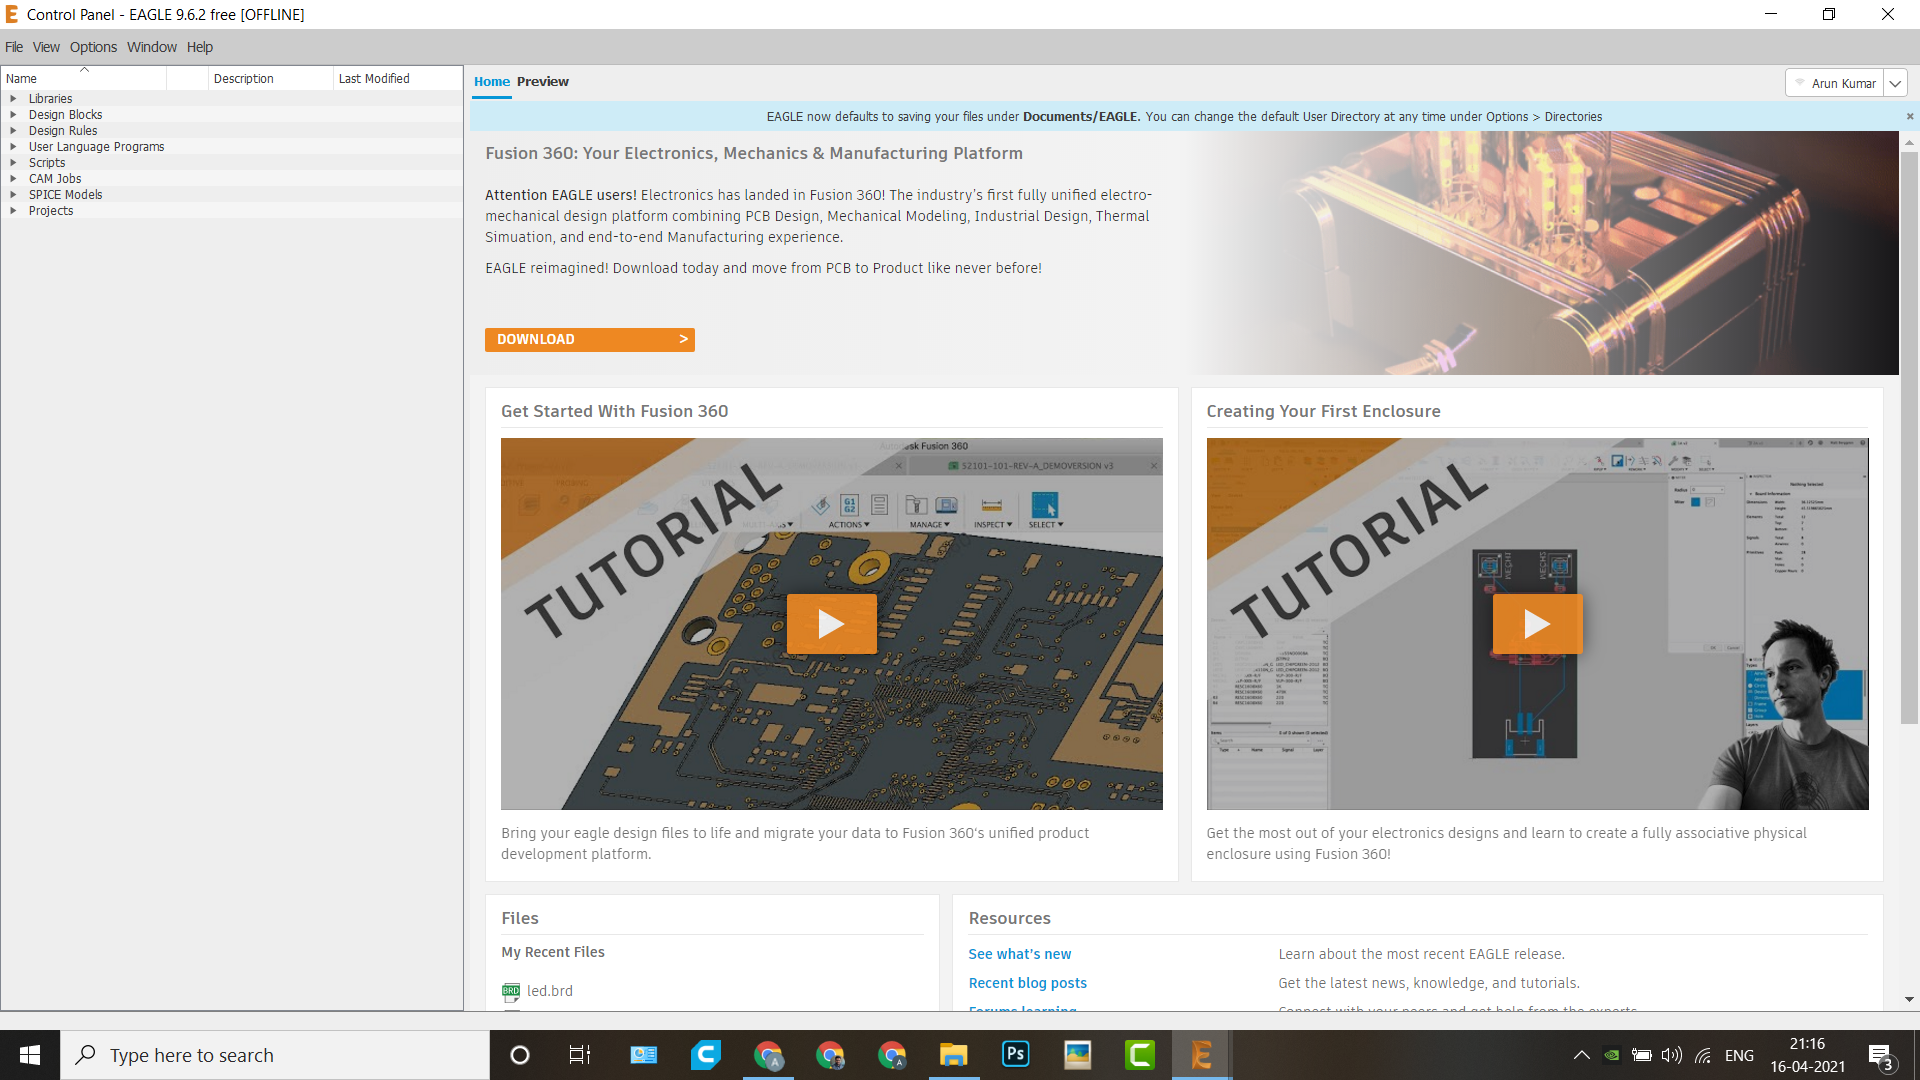Dismiss the Documents/EAGLE info banner
Viewport: 1920px width, 1080px height.
pyautogui.click(x=1910, y=117)
